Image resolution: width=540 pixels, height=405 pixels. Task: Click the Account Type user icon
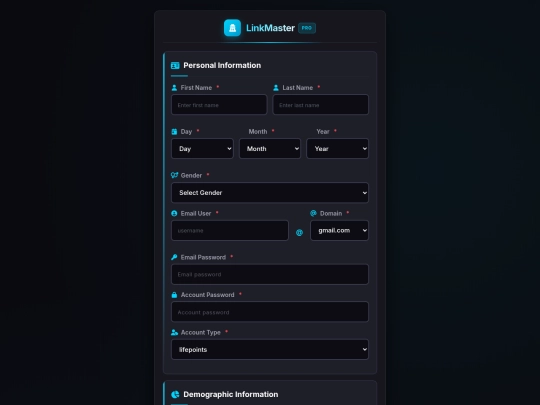point(175,332)
